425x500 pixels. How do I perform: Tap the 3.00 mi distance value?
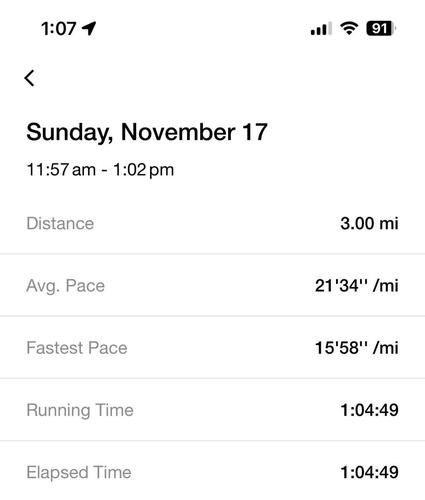(369, 223)
